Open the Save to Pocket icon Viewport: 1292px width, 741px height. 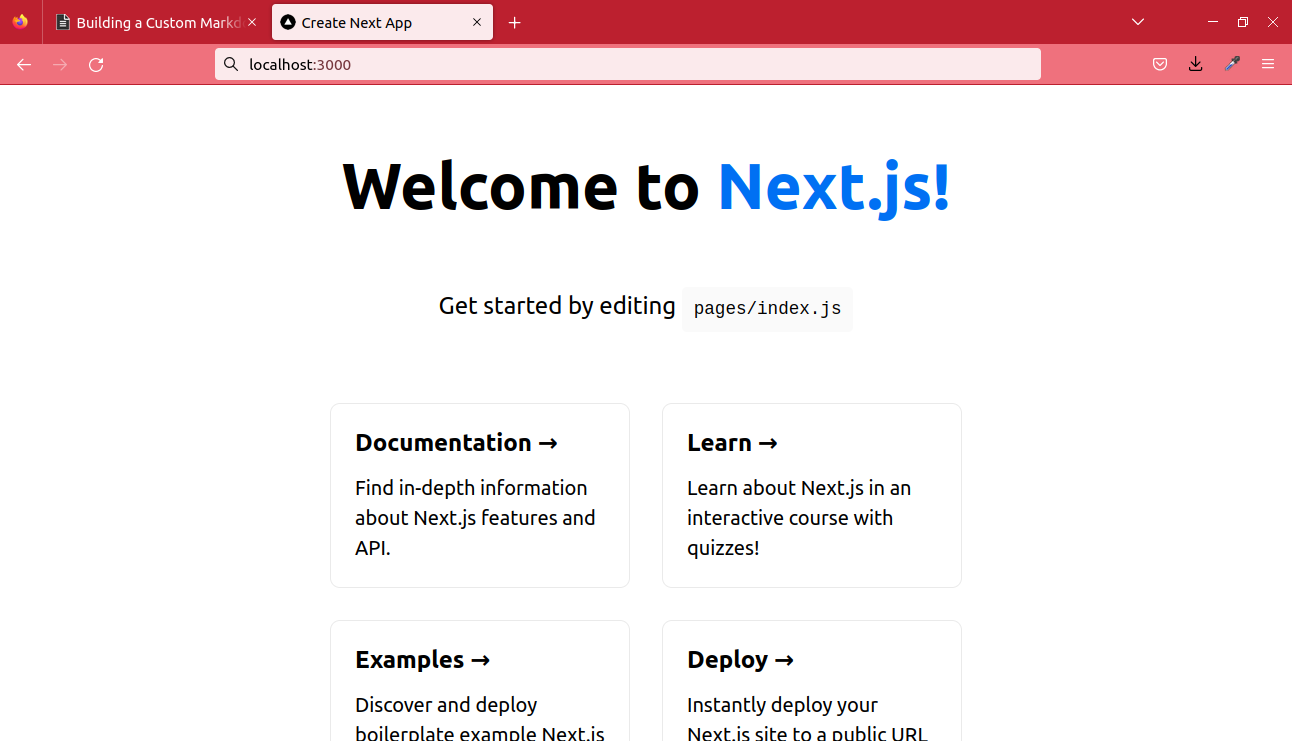pyautogui.click(x=1160, y=64)
